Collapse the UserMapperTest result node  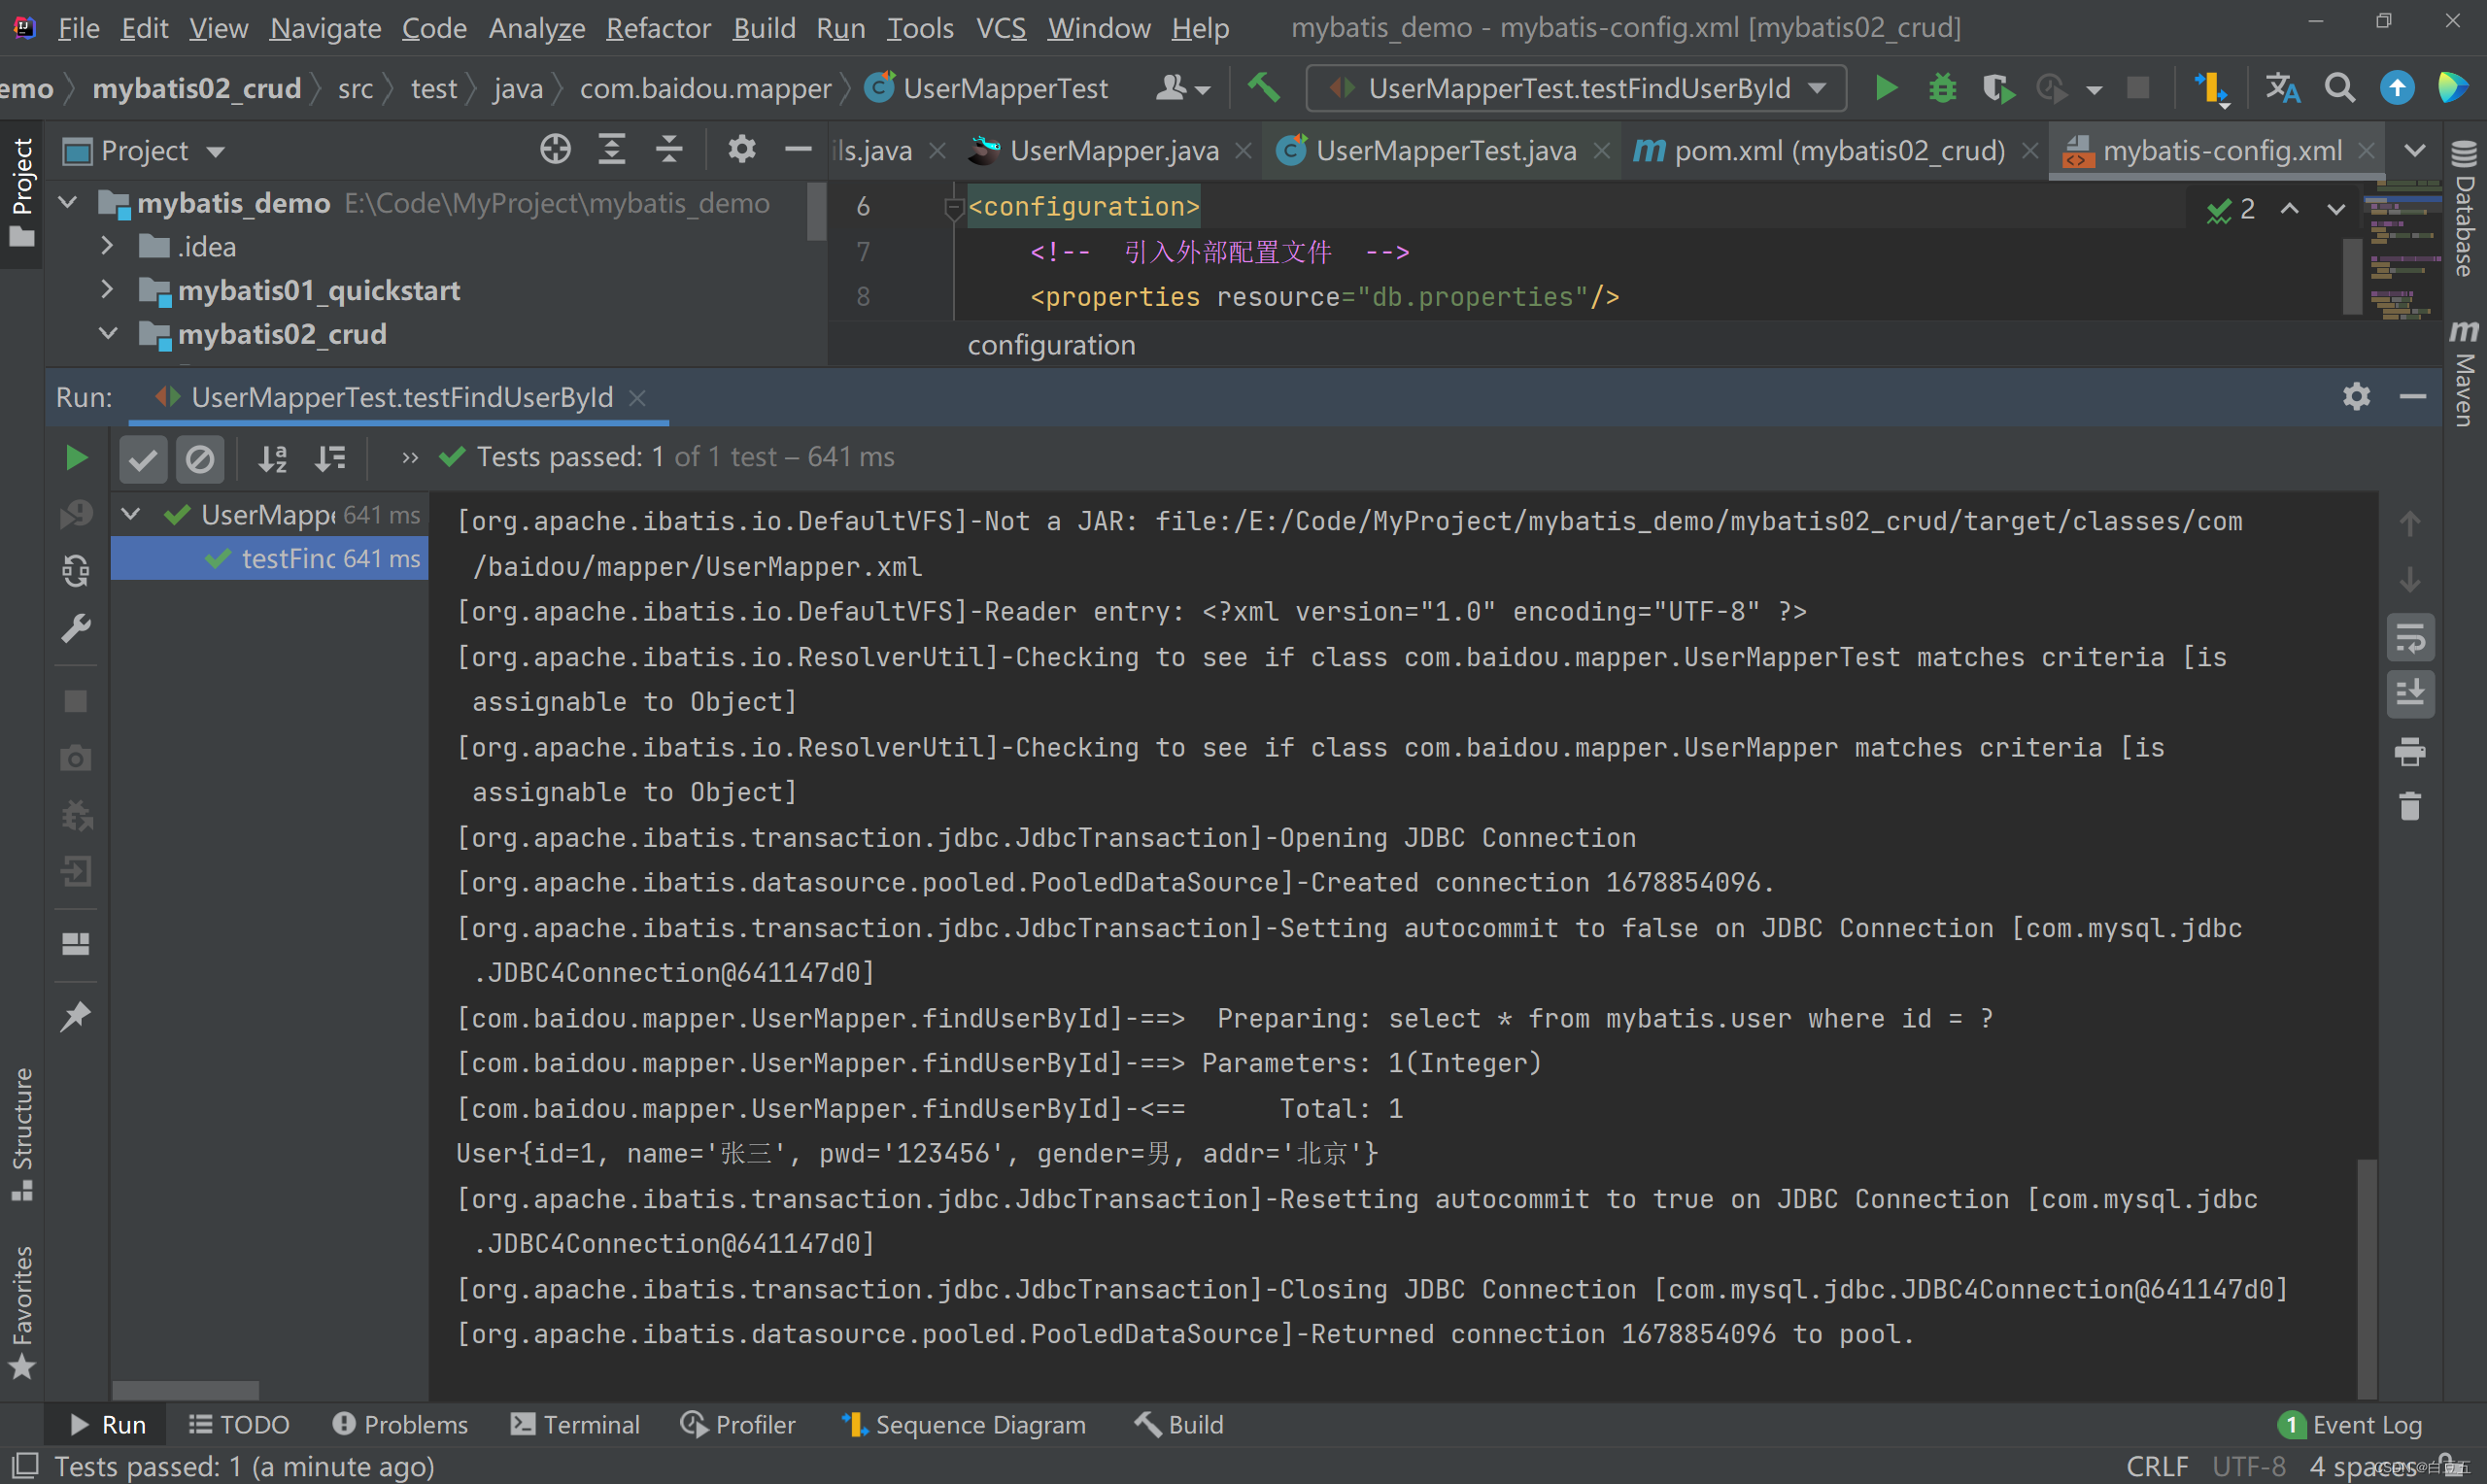130,515
